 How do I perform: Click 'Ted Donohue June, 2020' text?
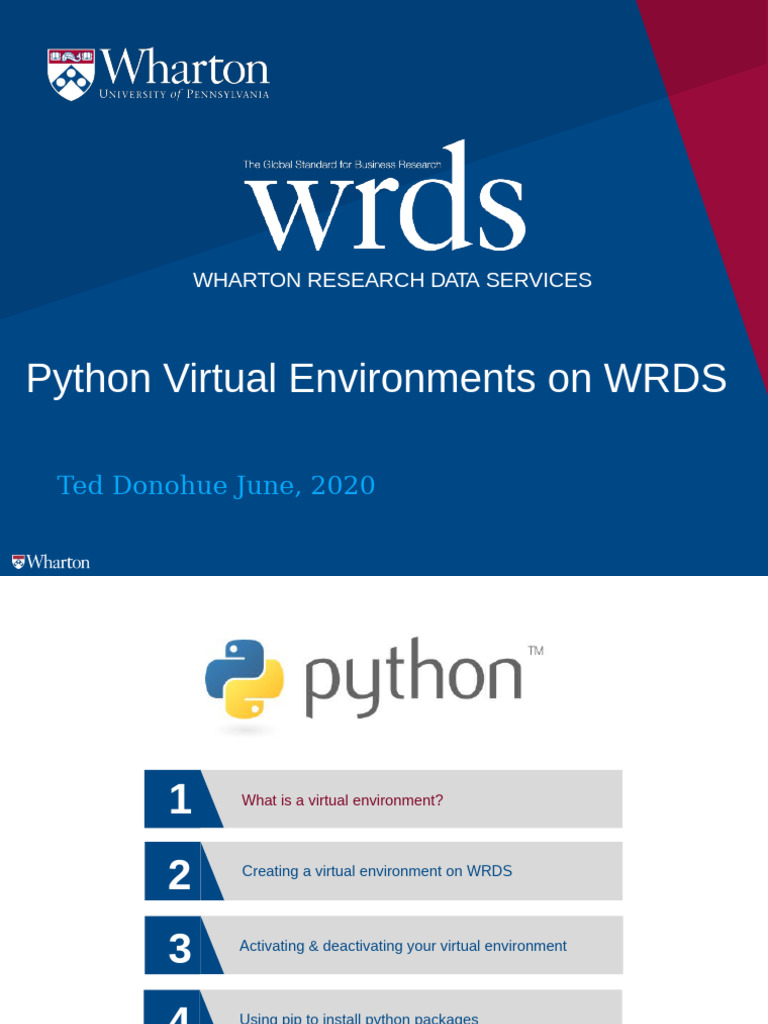click(x=216, y=486)
